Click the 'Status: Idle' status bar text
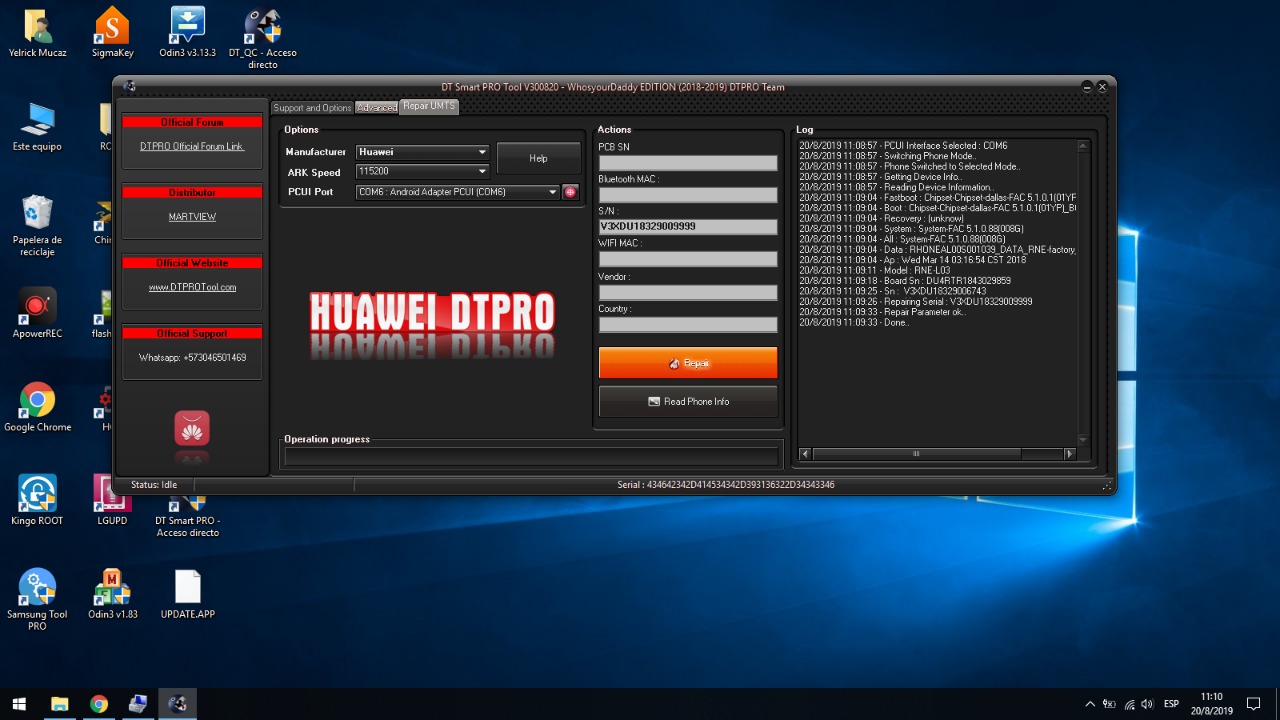 (x=154, y=485)
